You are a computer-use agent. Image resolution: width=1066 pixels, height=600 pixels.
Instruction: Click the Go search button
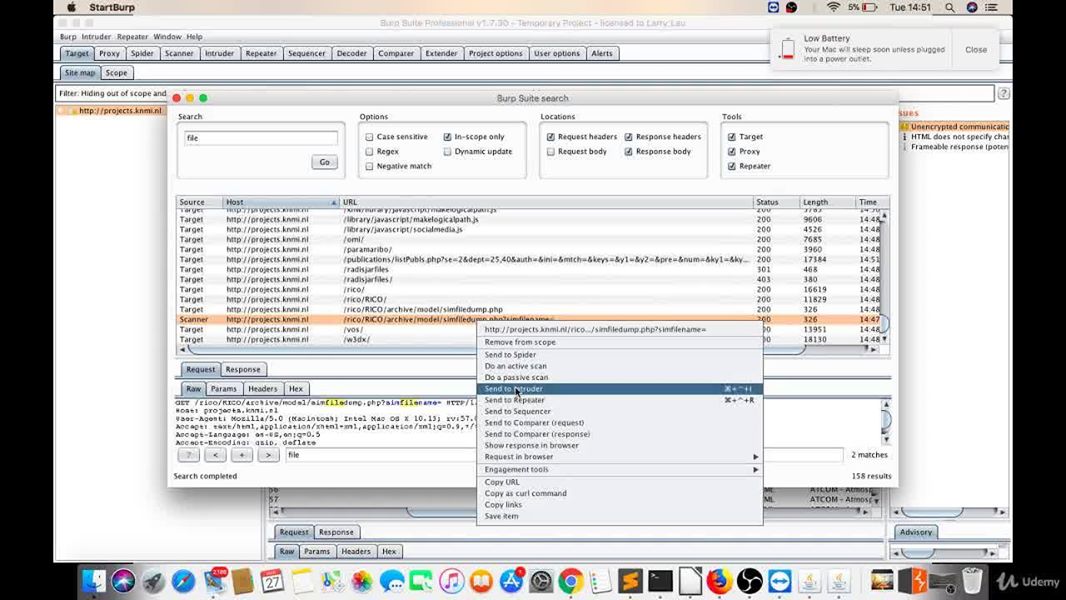click(x=324, y=162)
